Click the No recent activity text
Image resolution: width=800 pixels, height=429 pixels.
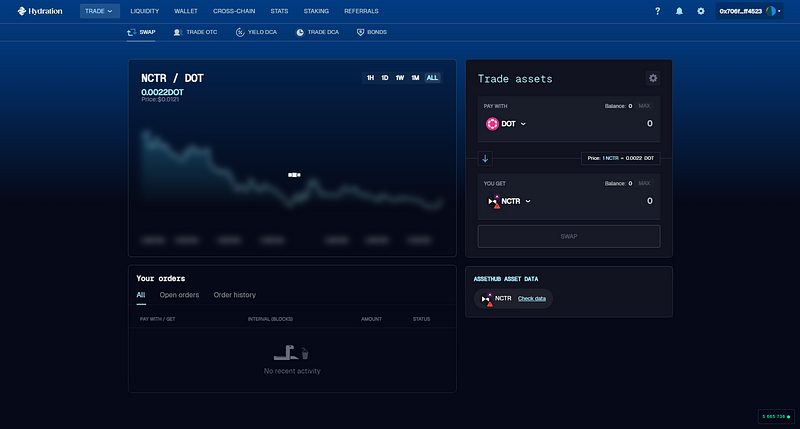(x=292, y=371)
